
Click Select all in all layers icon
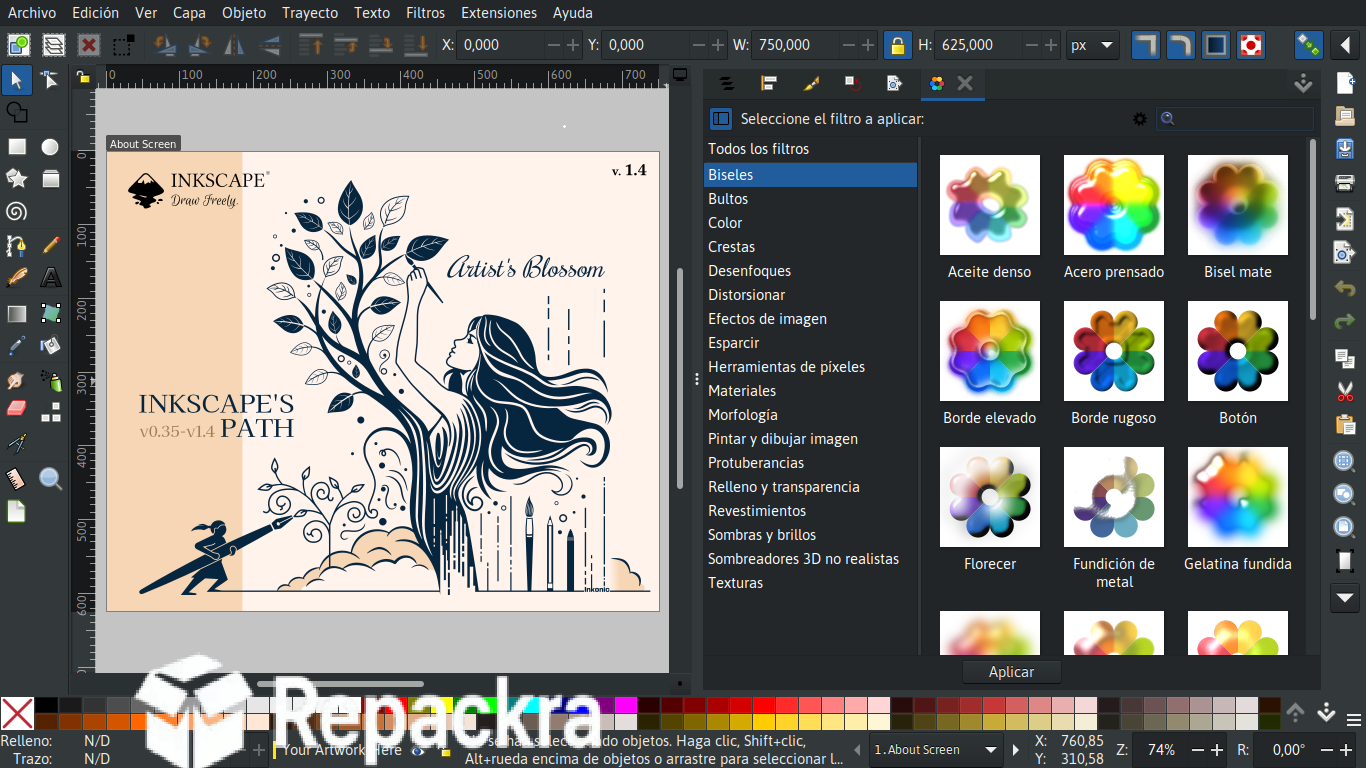pos(54,45)
